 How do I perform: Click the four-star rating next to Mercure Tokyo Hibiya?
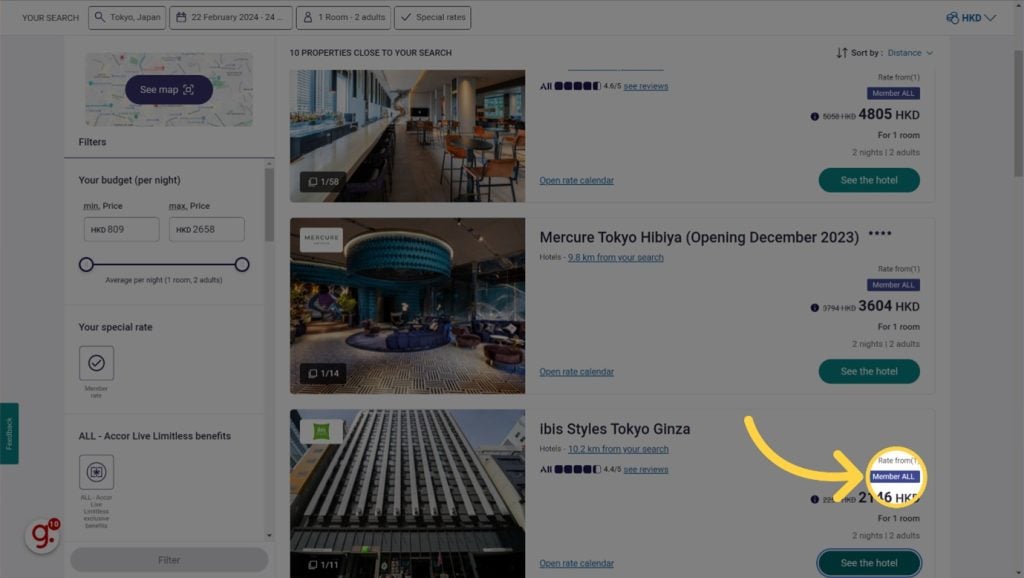click(880, 234)
